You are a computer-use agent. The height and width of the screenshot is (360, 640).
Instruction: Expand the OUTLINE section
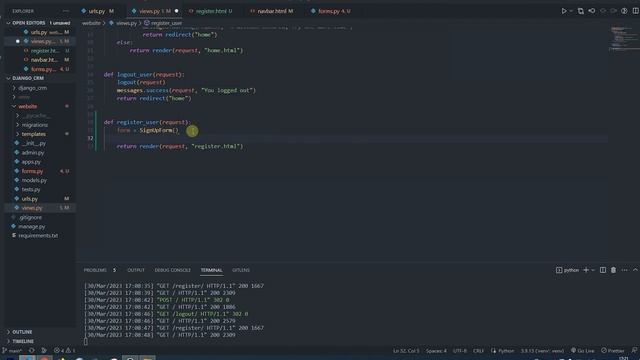point(22,332)
